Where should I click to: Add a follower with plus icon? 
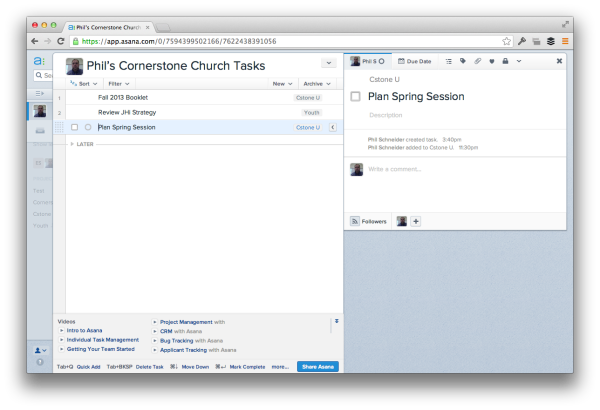click(x=416, y=221)
